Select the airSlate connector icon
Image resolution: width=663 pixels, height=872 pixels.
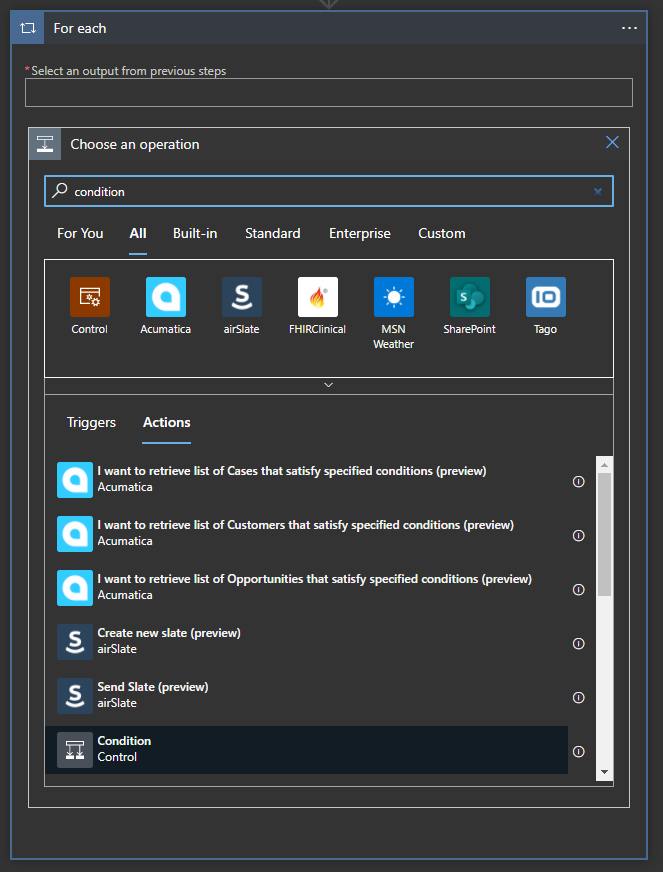(x=241, y=297)
